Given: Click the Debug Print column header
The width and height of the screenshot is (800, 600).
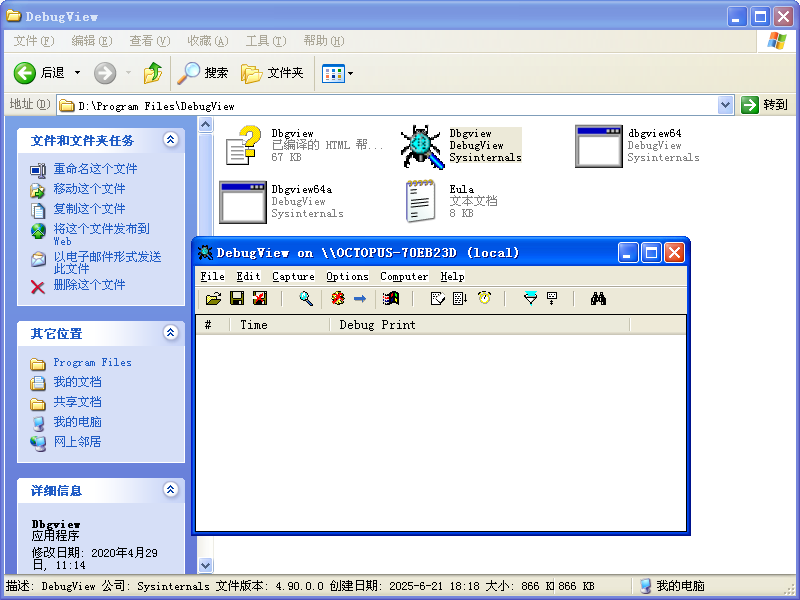Looking at the screenshot, I should click(x=480, y=325).
